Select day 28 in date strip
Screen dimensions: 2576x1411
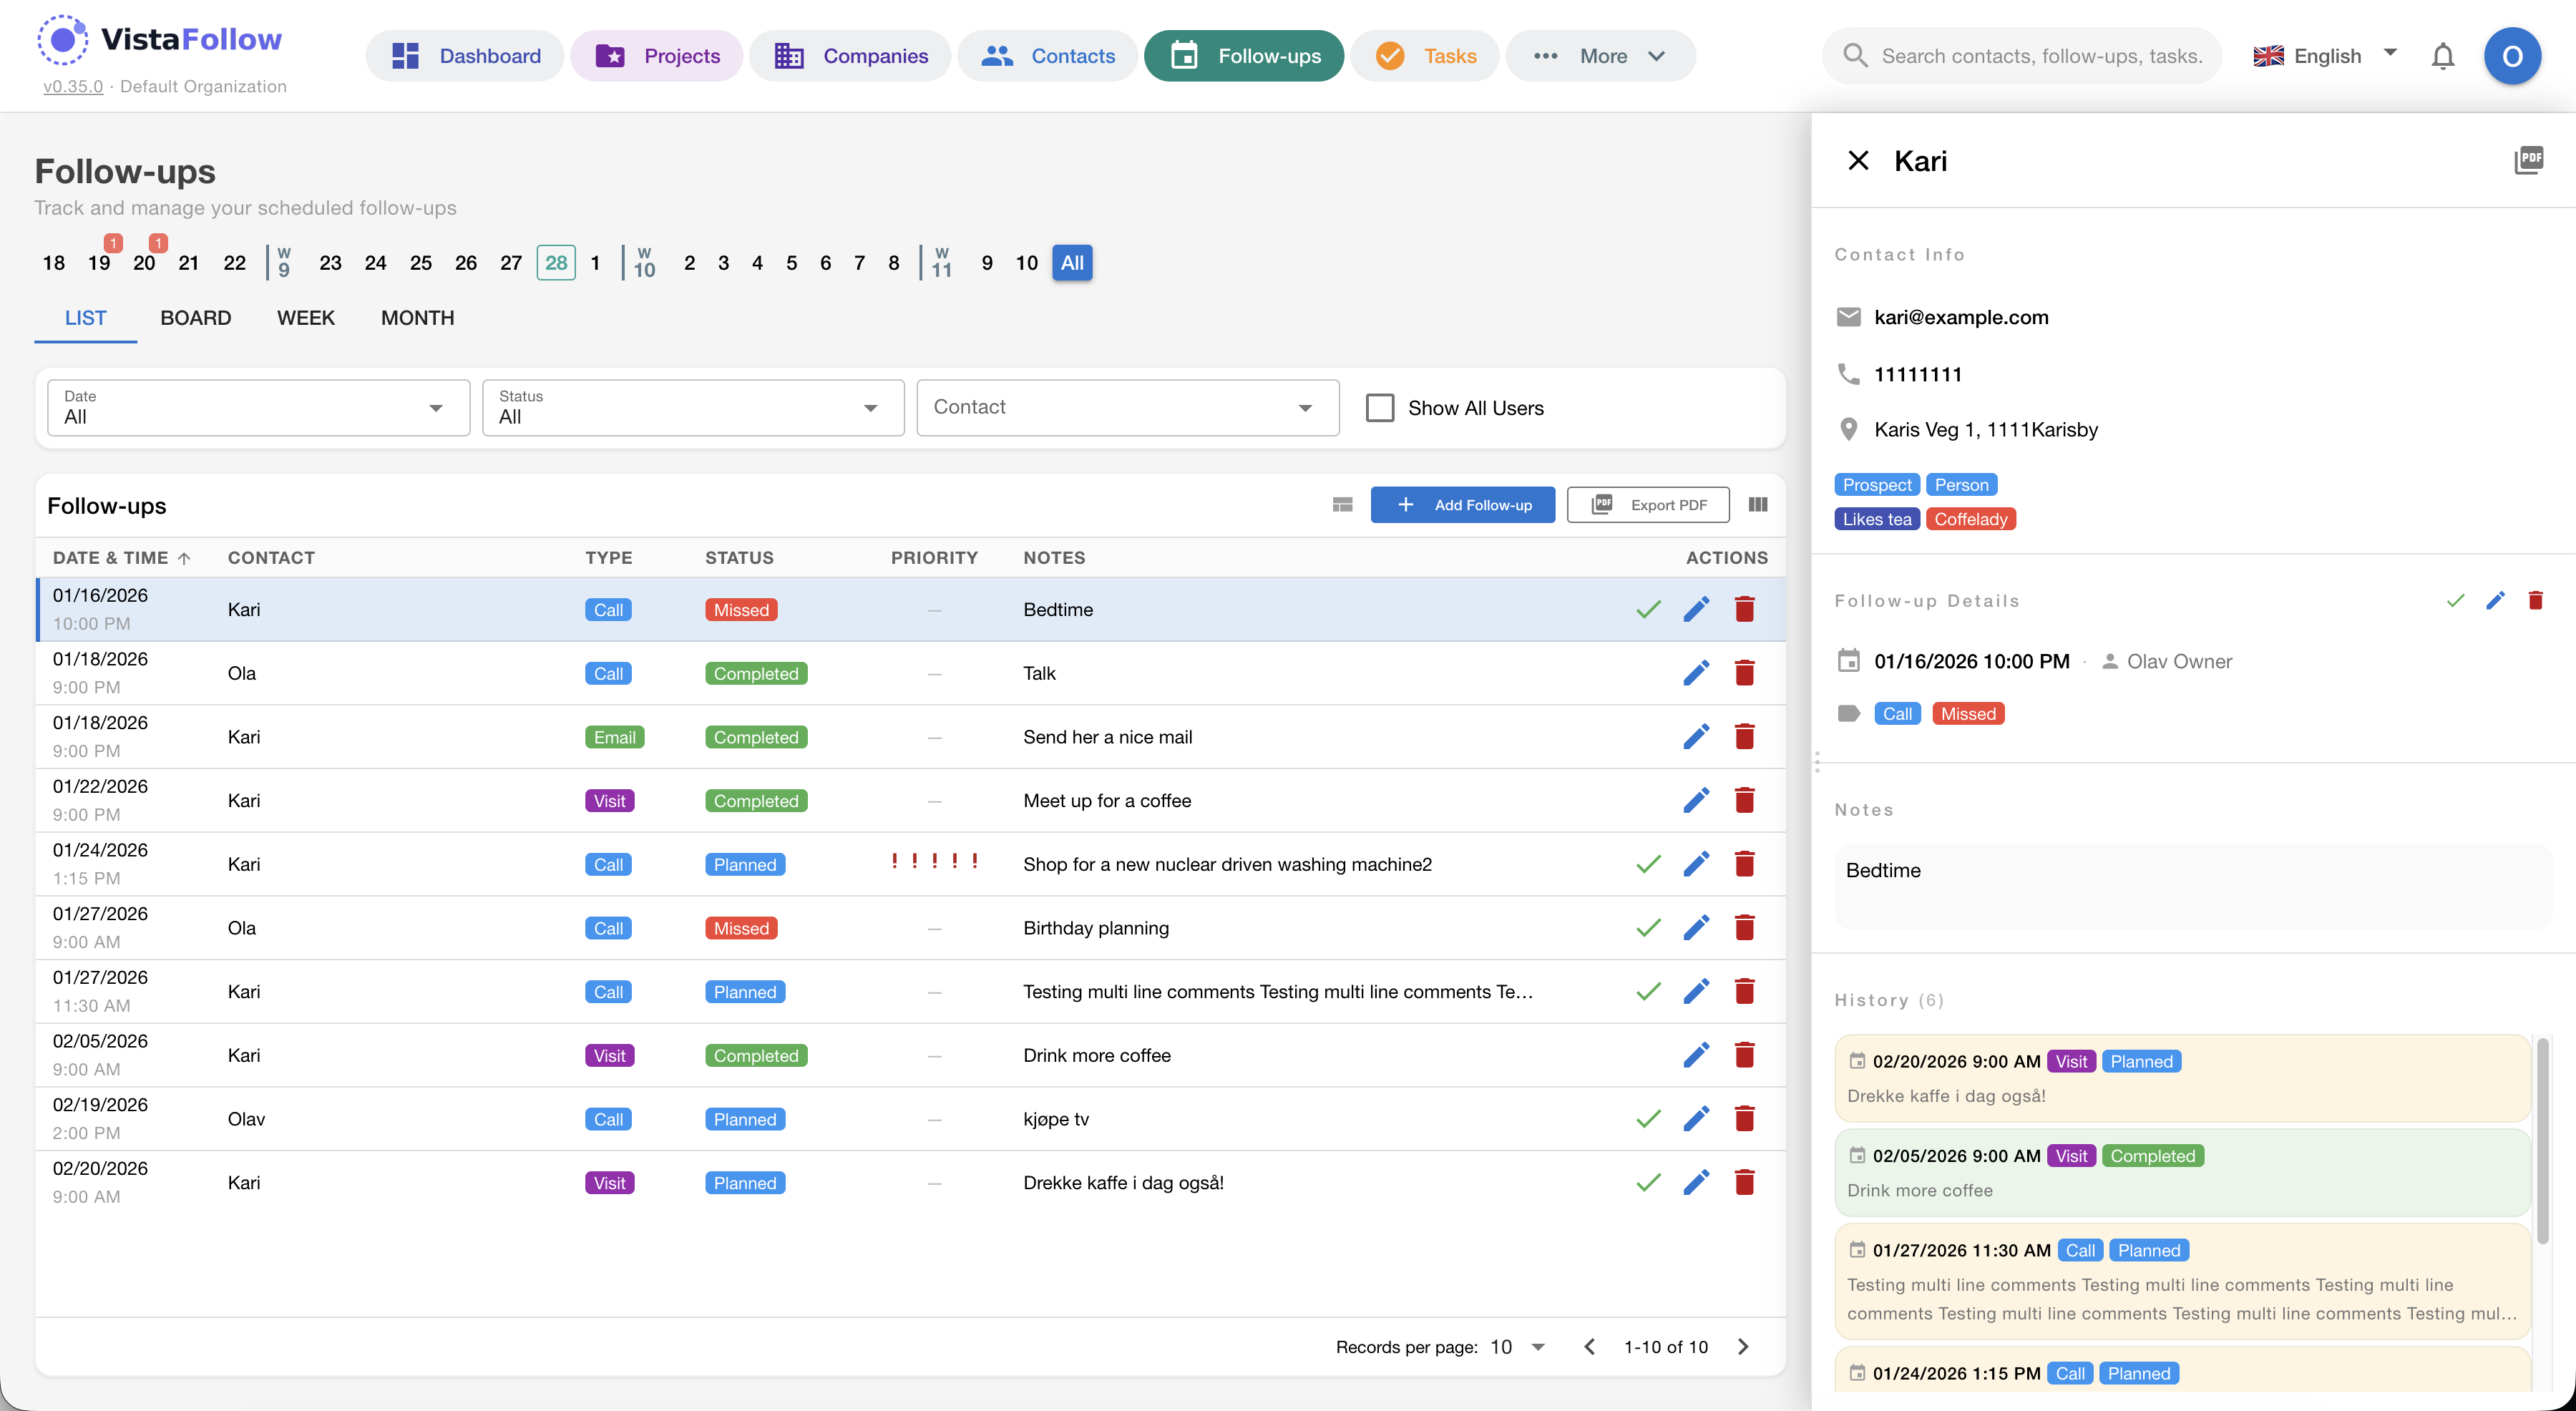pyautogui.click(x=555, y=263)
